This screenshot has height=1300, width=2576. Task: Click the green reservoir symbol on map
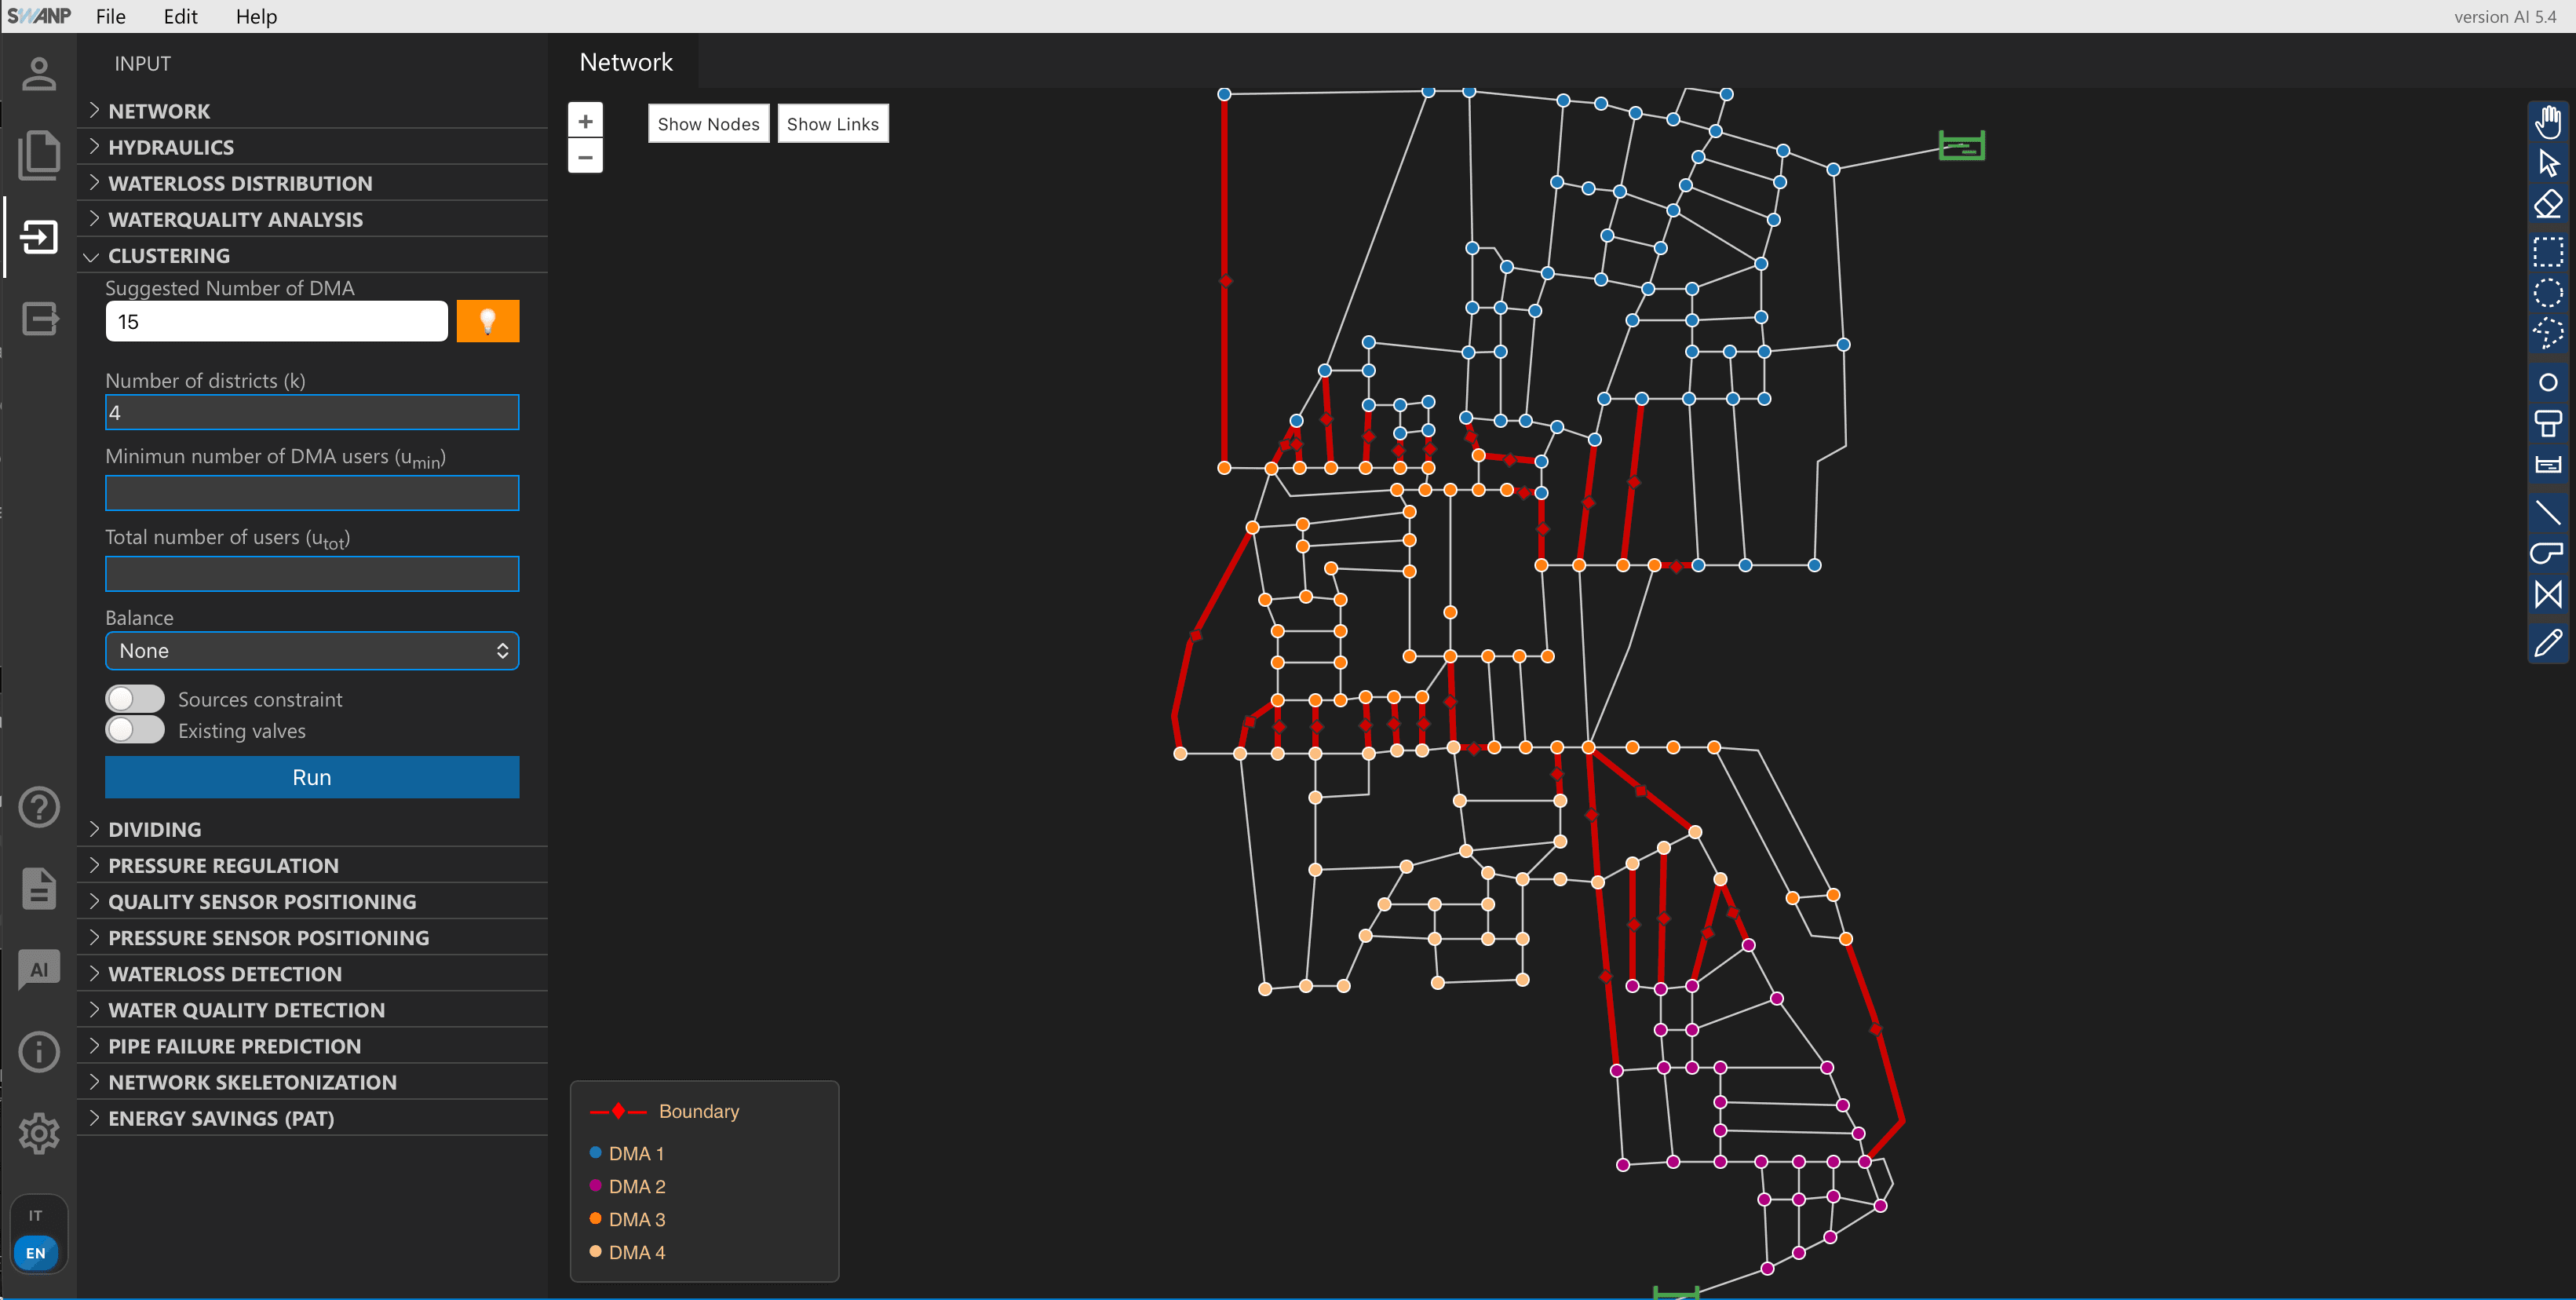click(1961, 146)
